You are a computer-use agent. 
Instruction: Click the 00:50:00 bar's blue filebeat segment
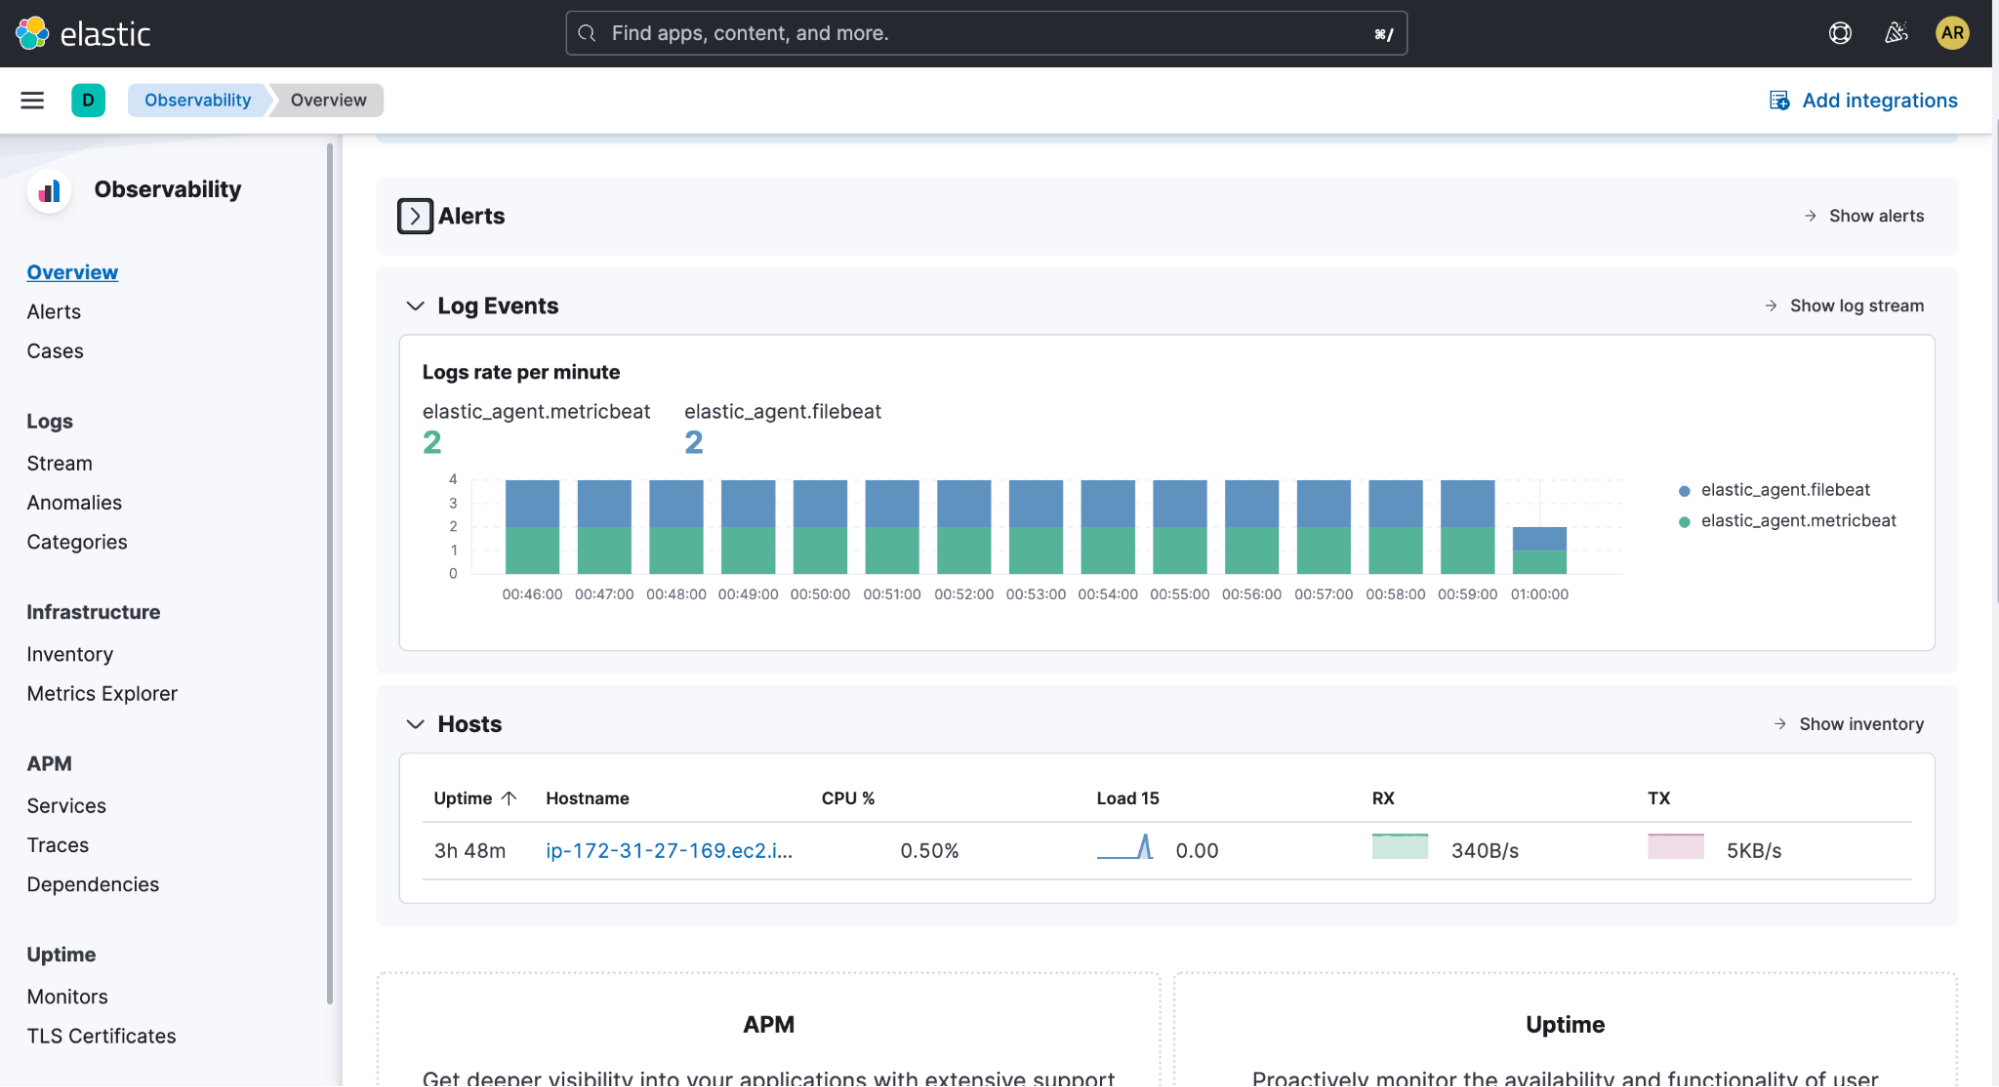point(820,503)
